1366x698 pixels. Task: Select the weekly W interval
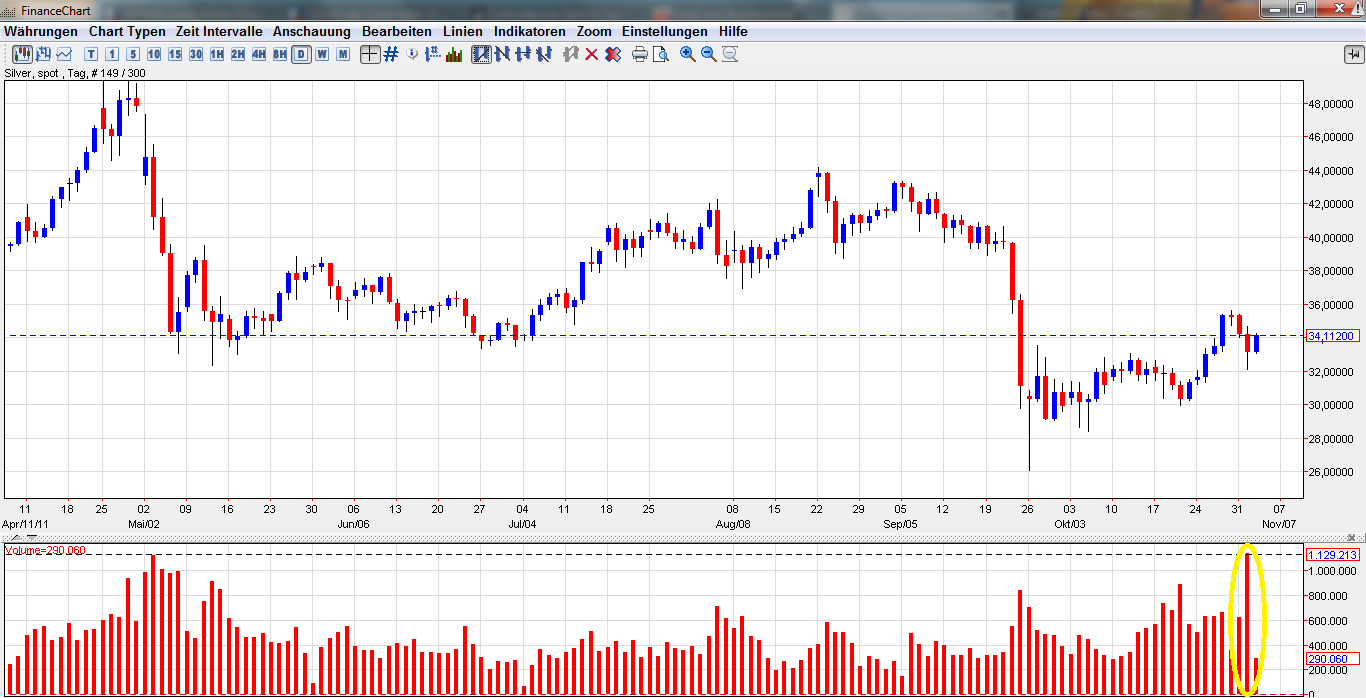pyautogui.click(x=322, y=54)
